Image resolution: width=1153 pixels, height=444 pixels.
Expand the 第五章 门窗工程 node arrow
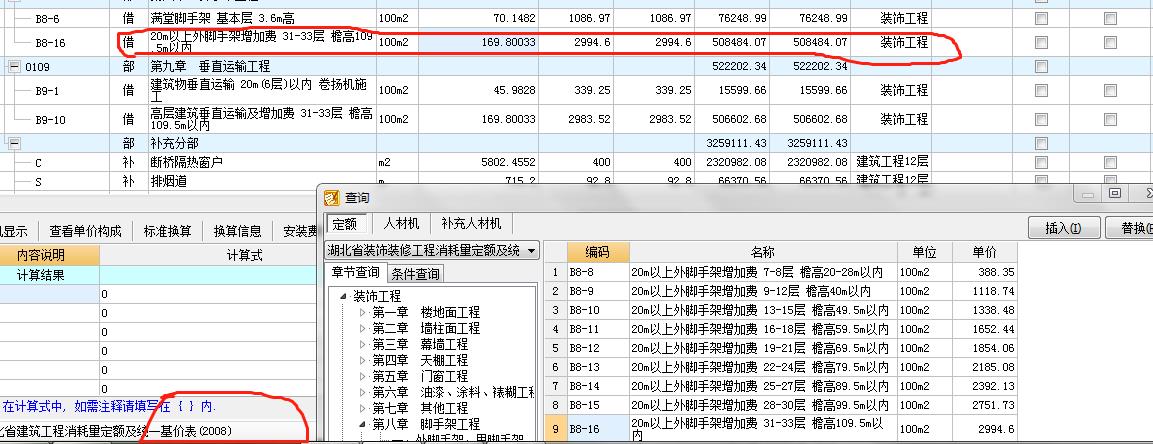(x=363, y=376)
